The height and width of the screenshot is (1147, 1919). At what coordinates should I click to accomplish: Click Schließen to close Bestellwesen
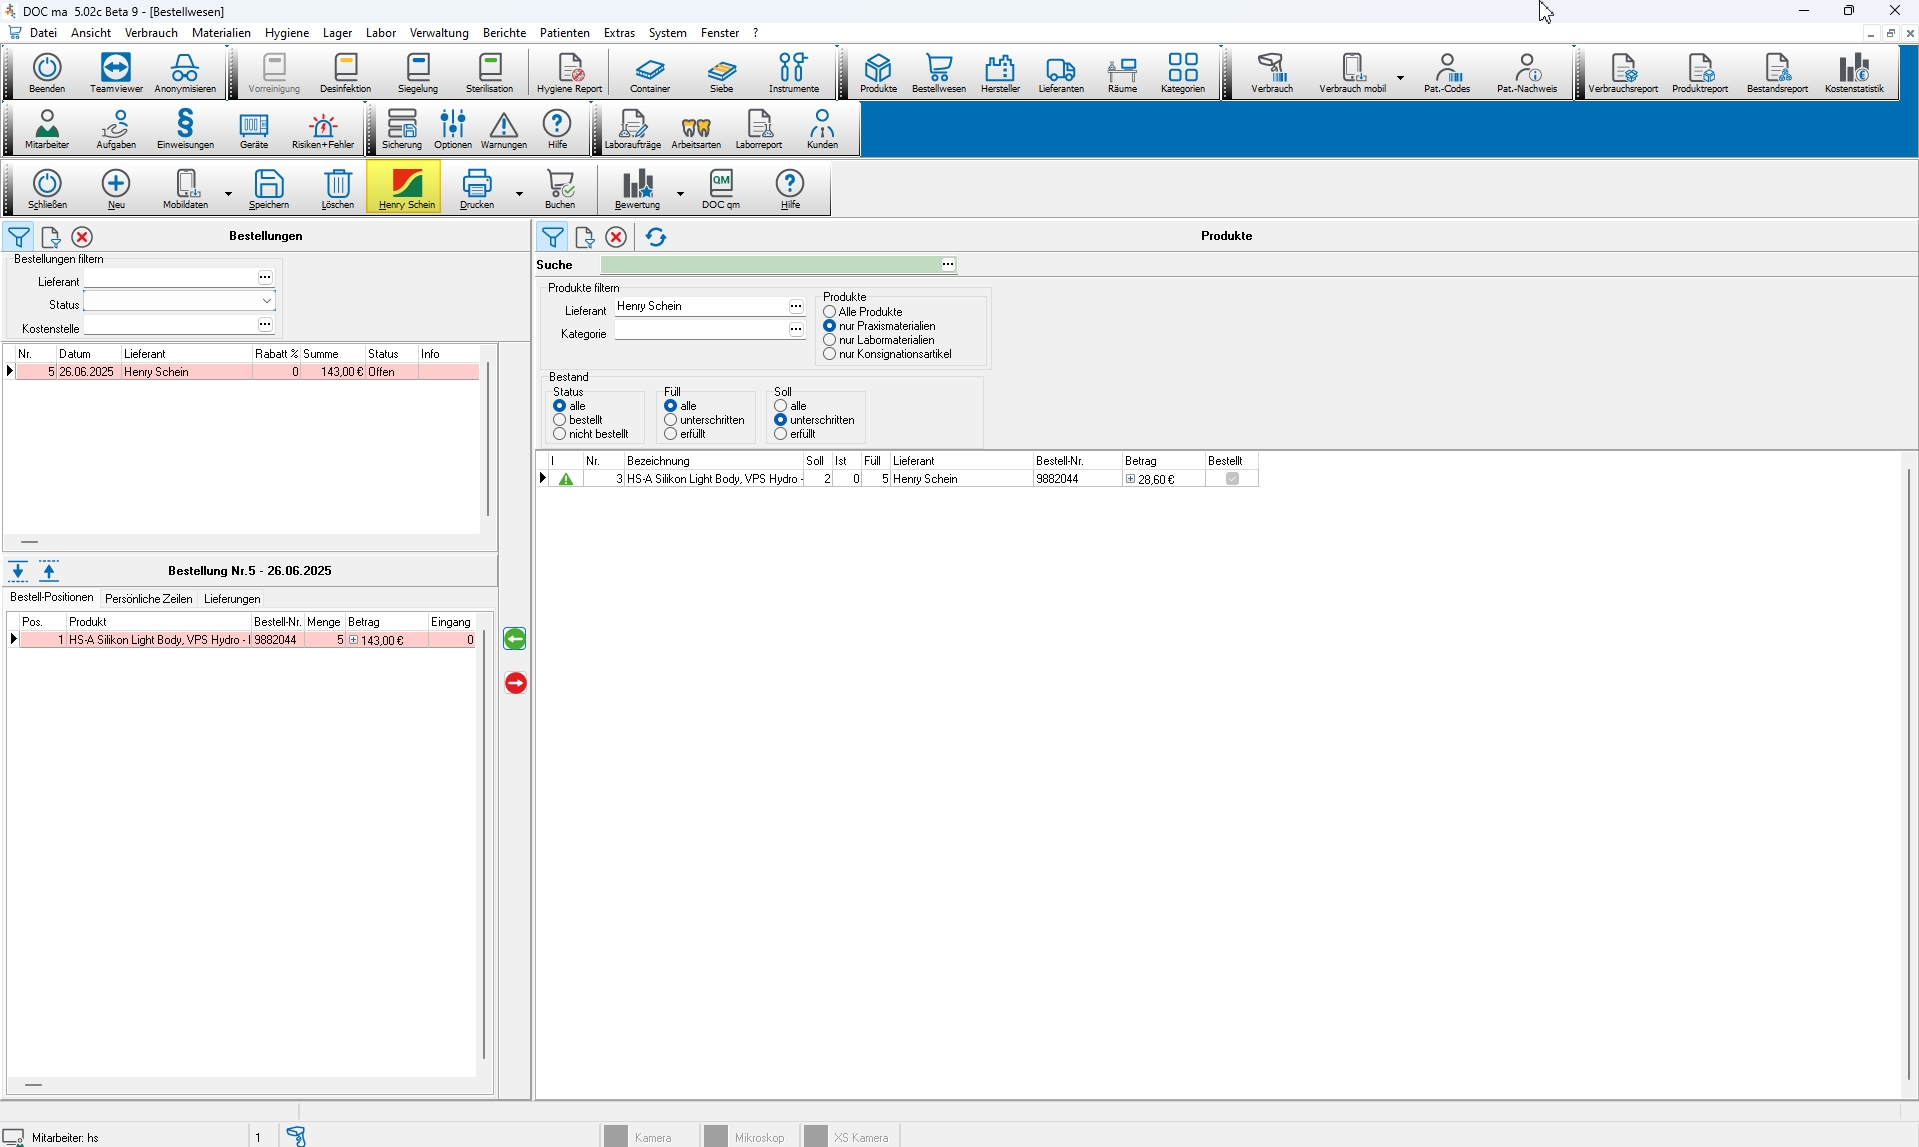[x=47, y=188]
